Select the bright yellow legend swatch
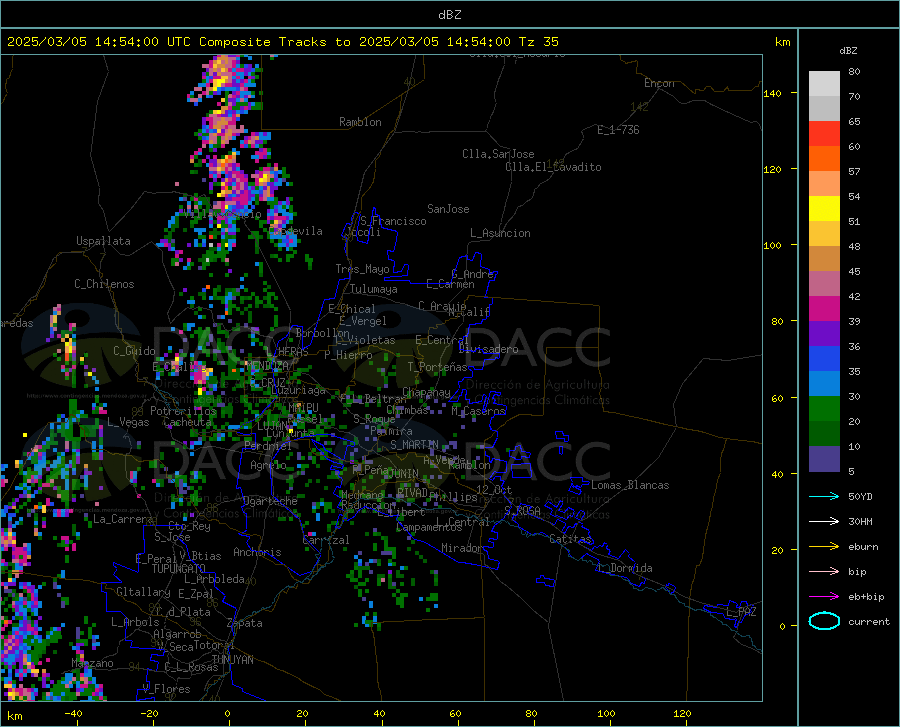Viewport: 900px width, 727px height. [824, 209]
